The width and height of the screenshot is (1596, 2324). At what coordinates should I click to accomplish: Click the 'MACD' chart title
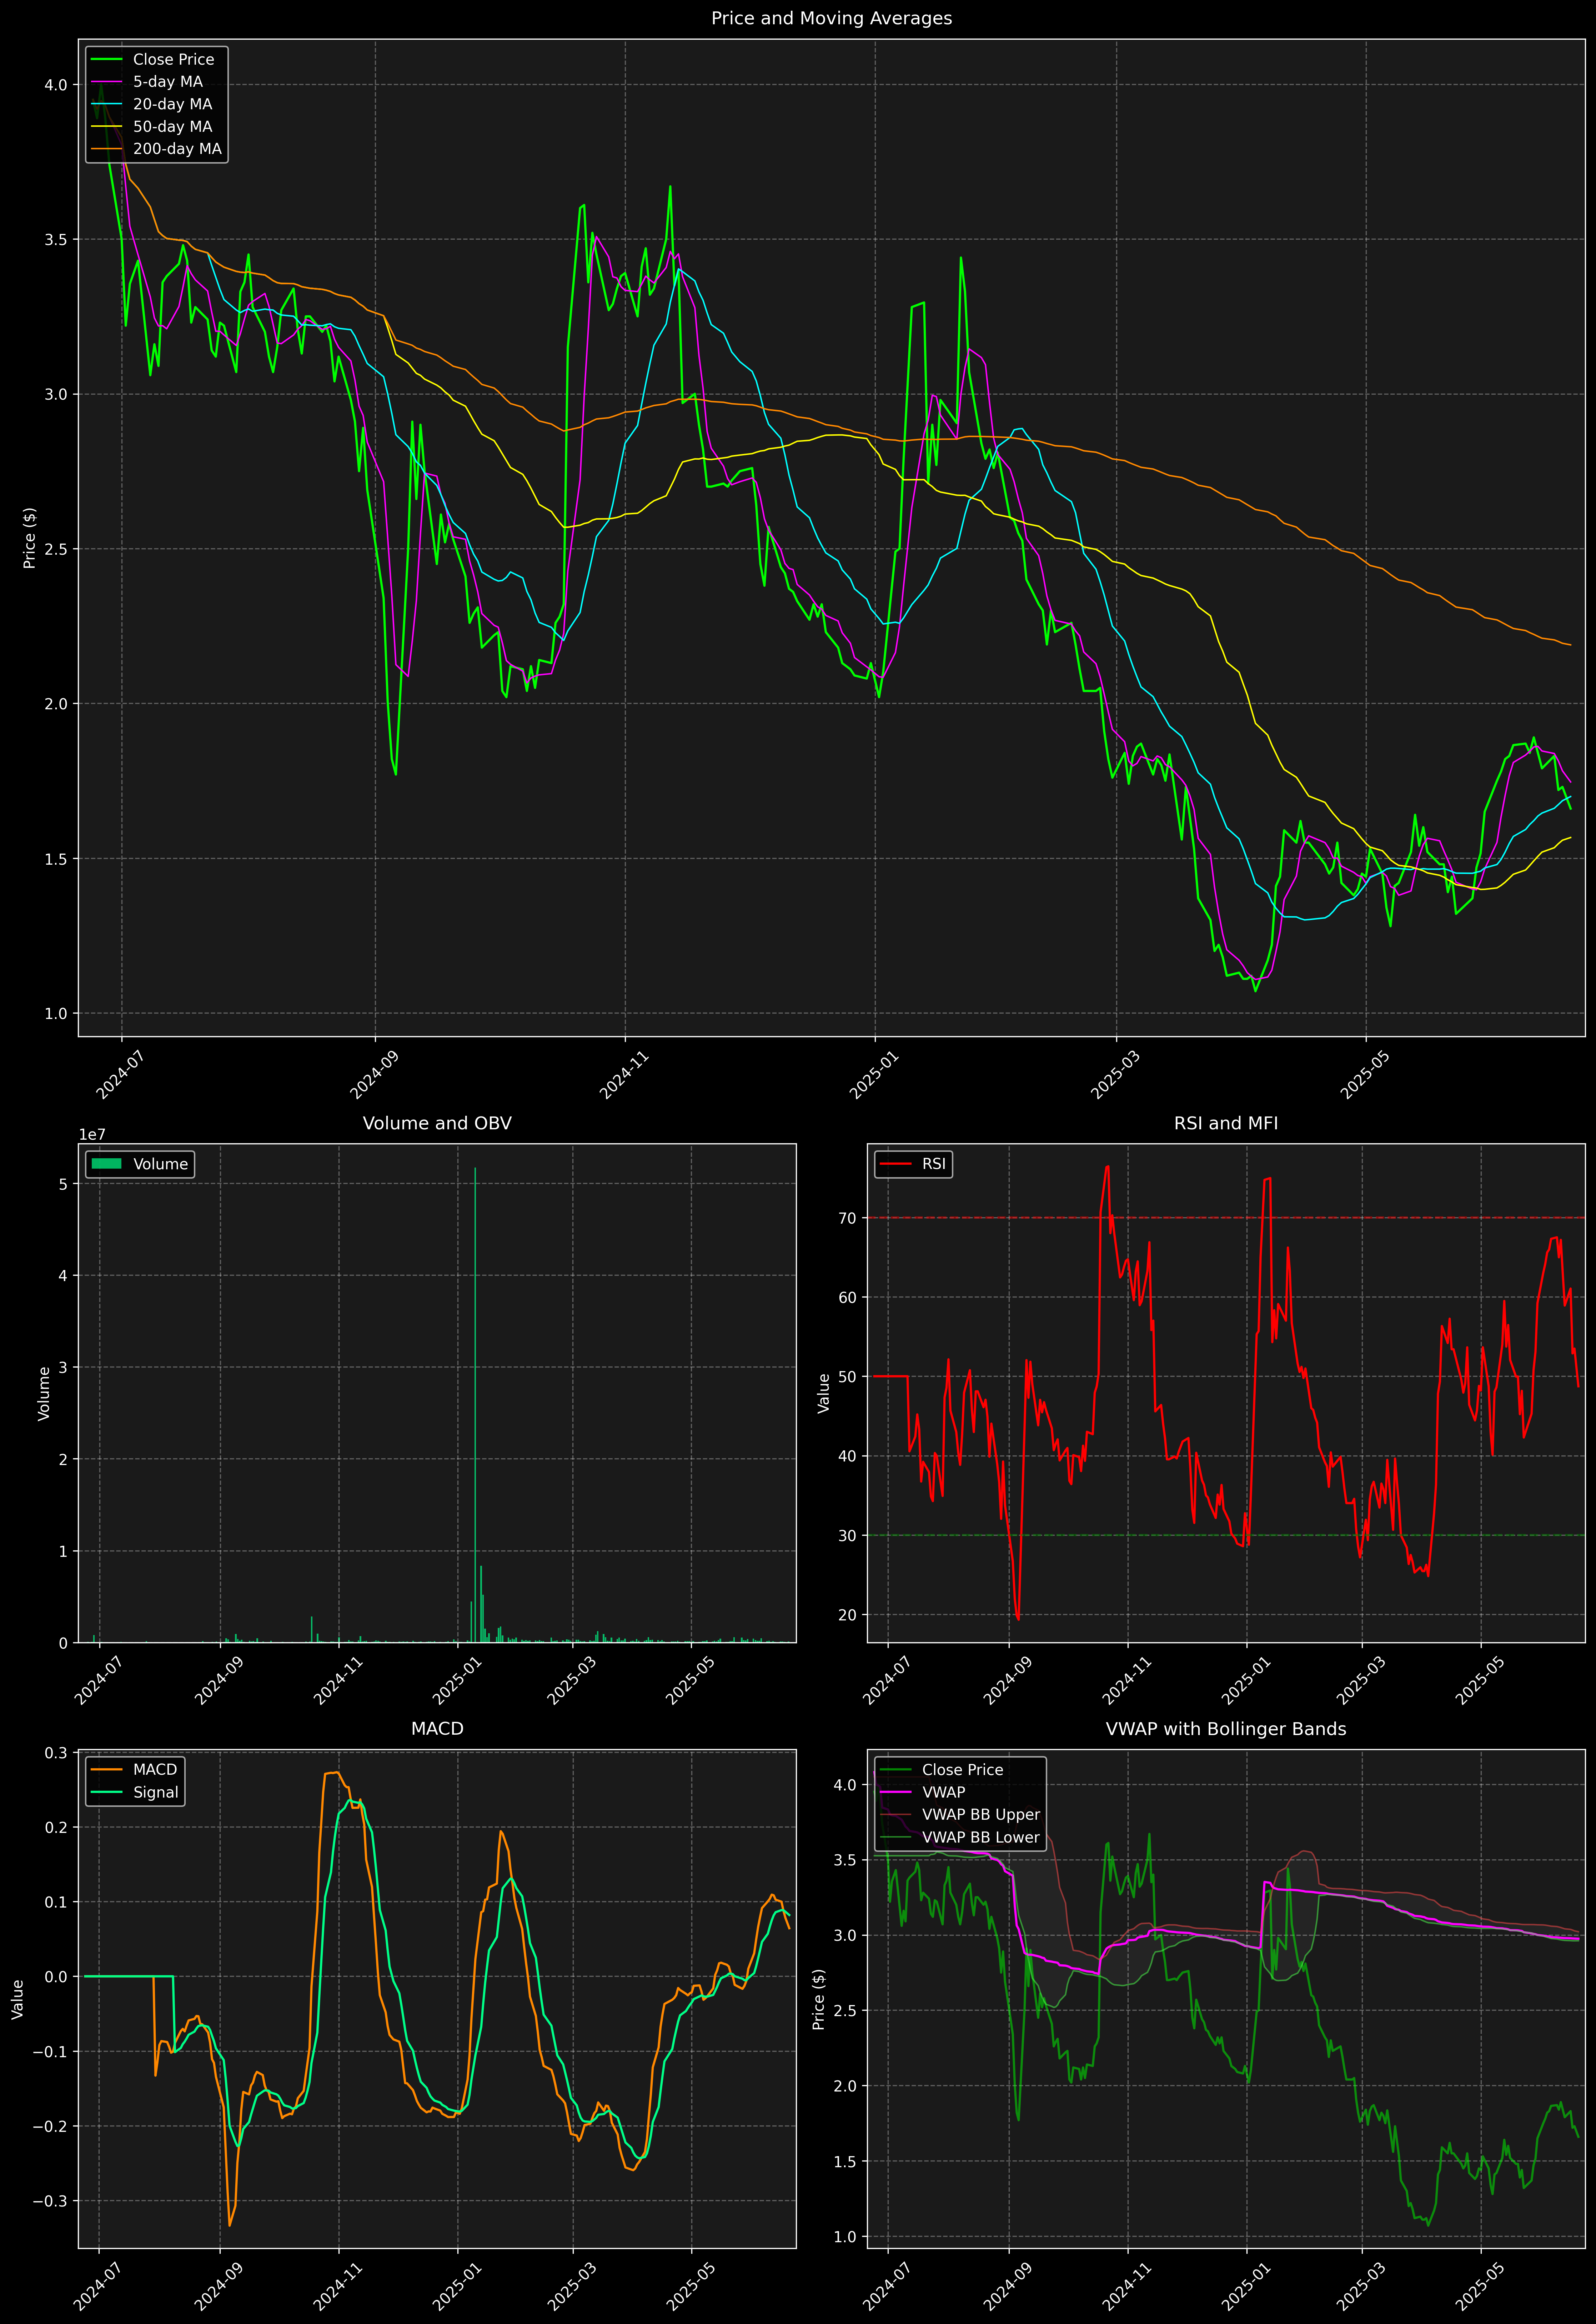point(437,1729)
